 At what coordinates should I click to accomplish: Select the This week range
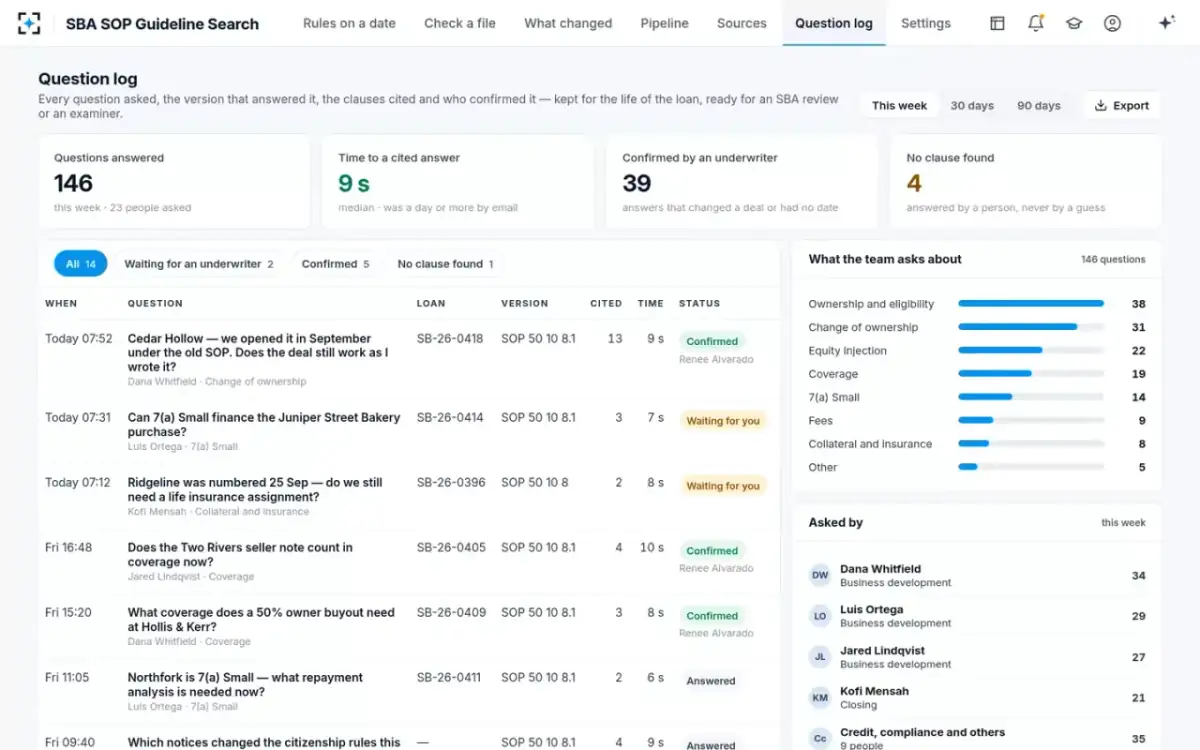coord(899,105)
